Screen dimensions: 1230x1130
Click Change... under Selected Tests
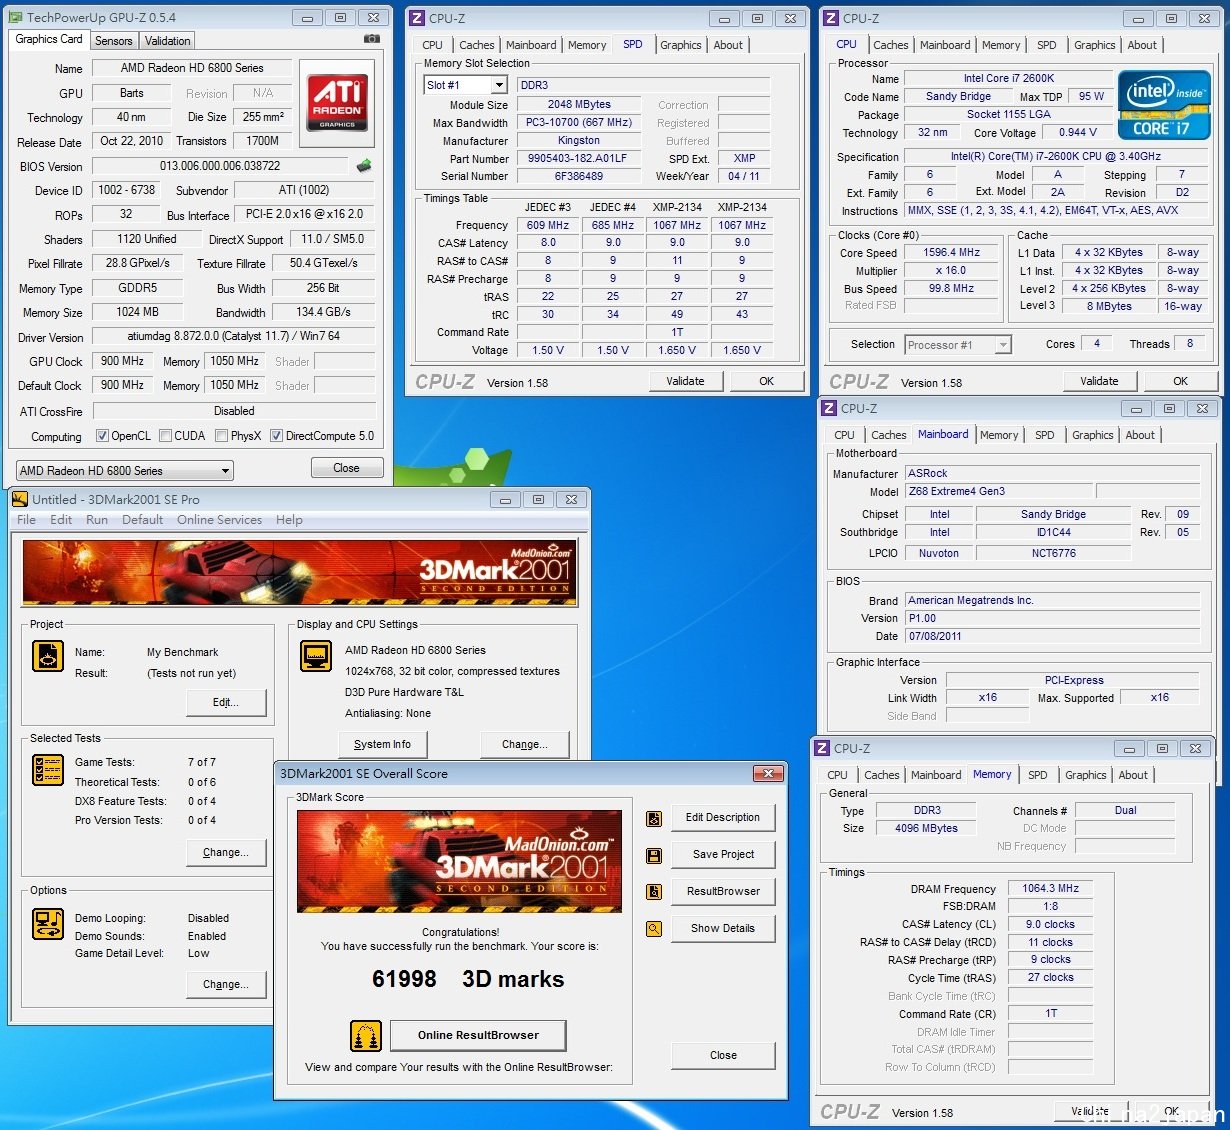226,852
